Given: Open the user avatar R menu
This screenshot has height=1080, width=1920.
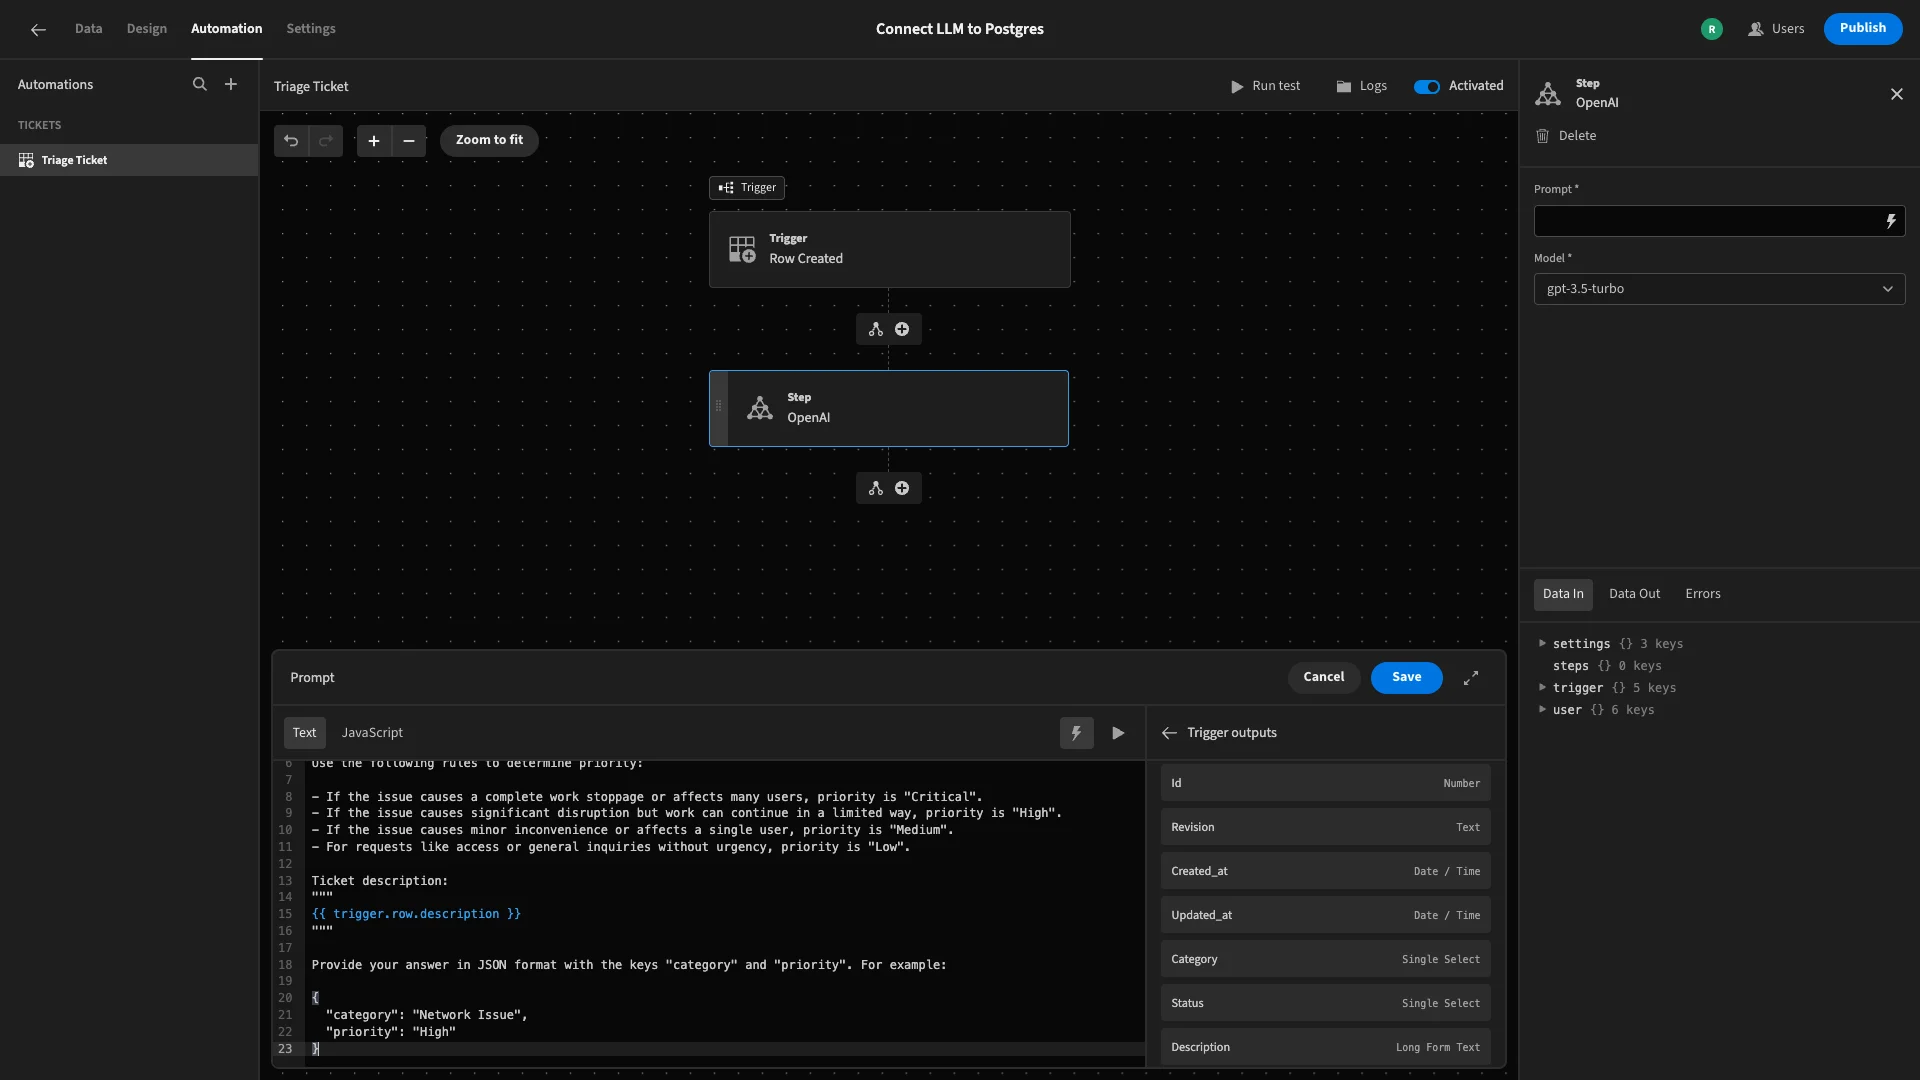Looking at the screenshot, I should (x=1712, y=29).
